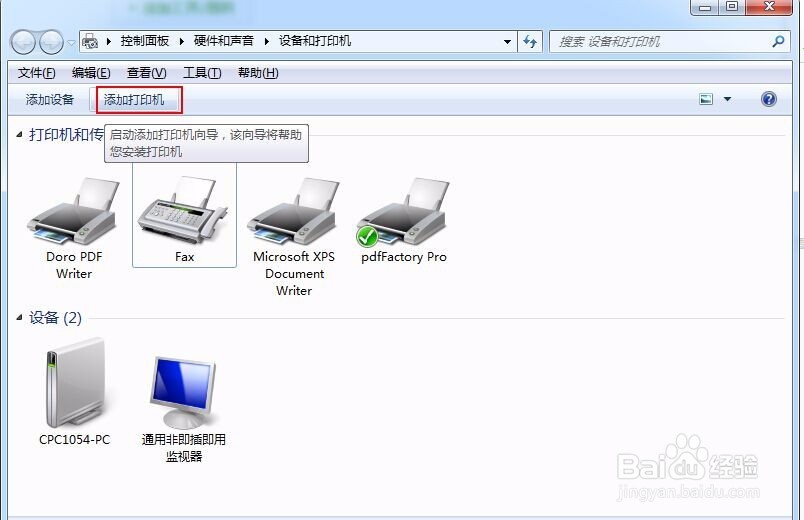Viewport: 804px width, 520px height.
Task: Open the 编辑(E) menu
Action: point(91,73)
